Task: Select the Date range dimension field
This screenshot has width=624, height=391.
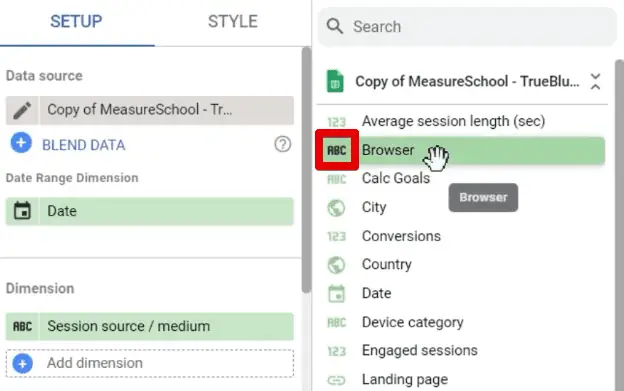Action: click(150, 211)
